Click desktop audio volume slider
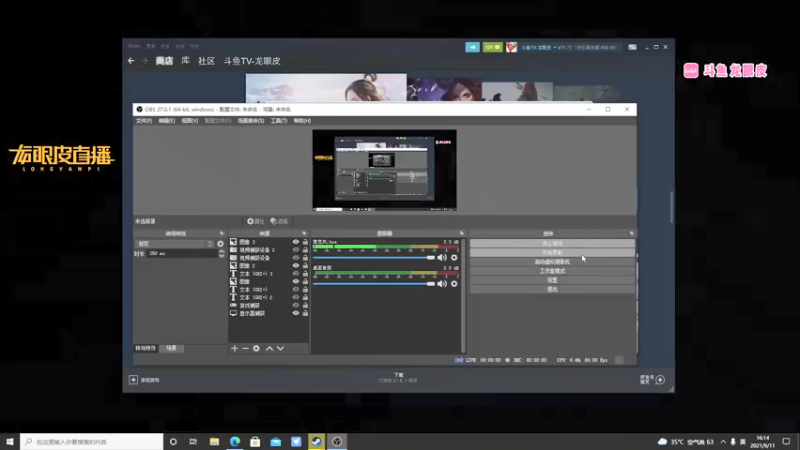This screenshot has width=800, height=450. coord(373,284)
